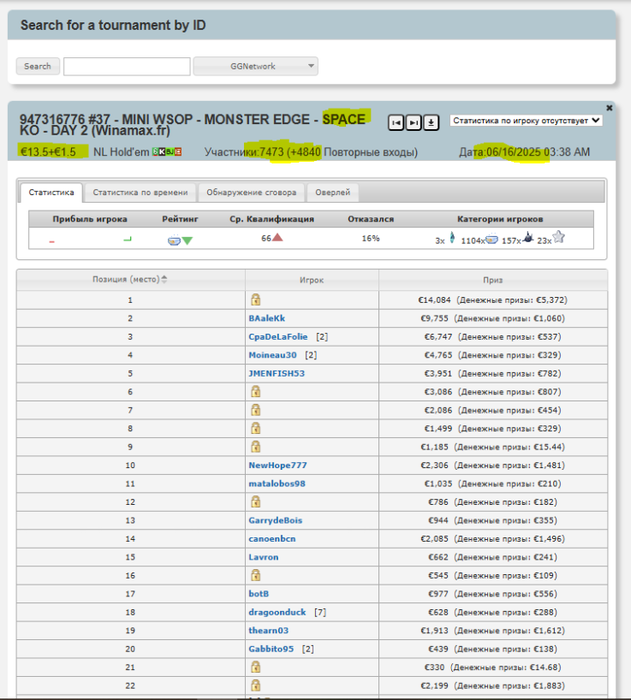Click the Игрок column header
Image resolution: width=631 pixels, height=700 pixels.
click(312, 280)
